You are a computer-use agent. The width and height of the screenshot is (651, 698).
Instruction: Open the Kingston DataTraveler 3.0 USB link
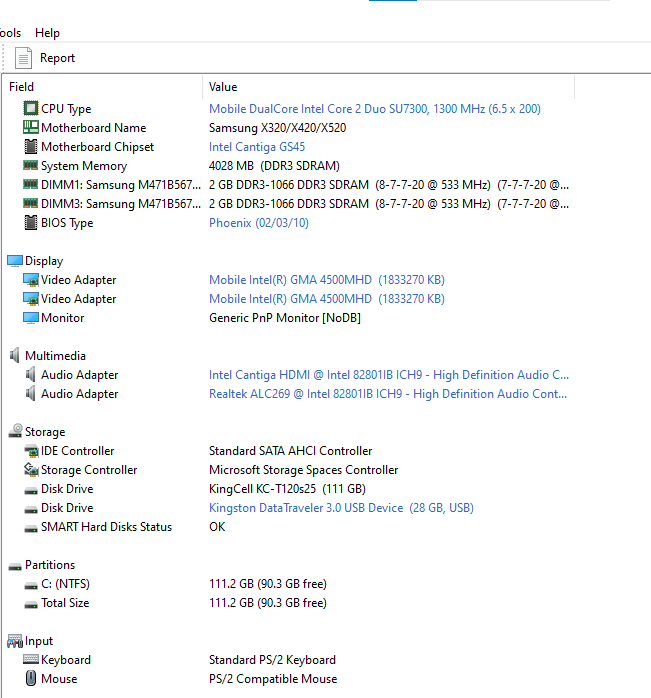tap(342, 508)
